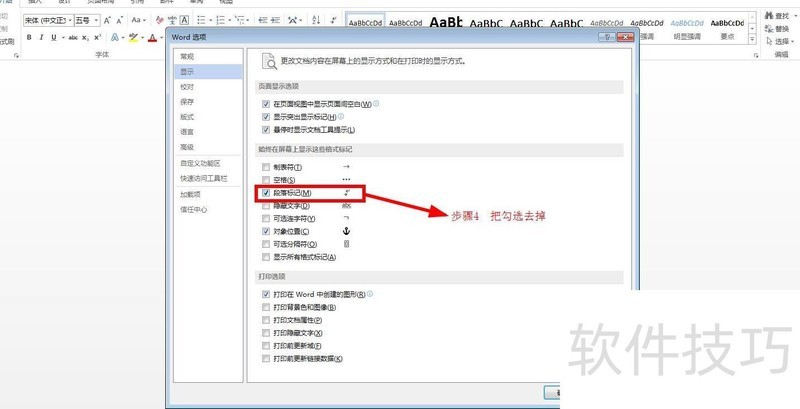Click 选择 (Select) in the ribbon

coord(779,41)
